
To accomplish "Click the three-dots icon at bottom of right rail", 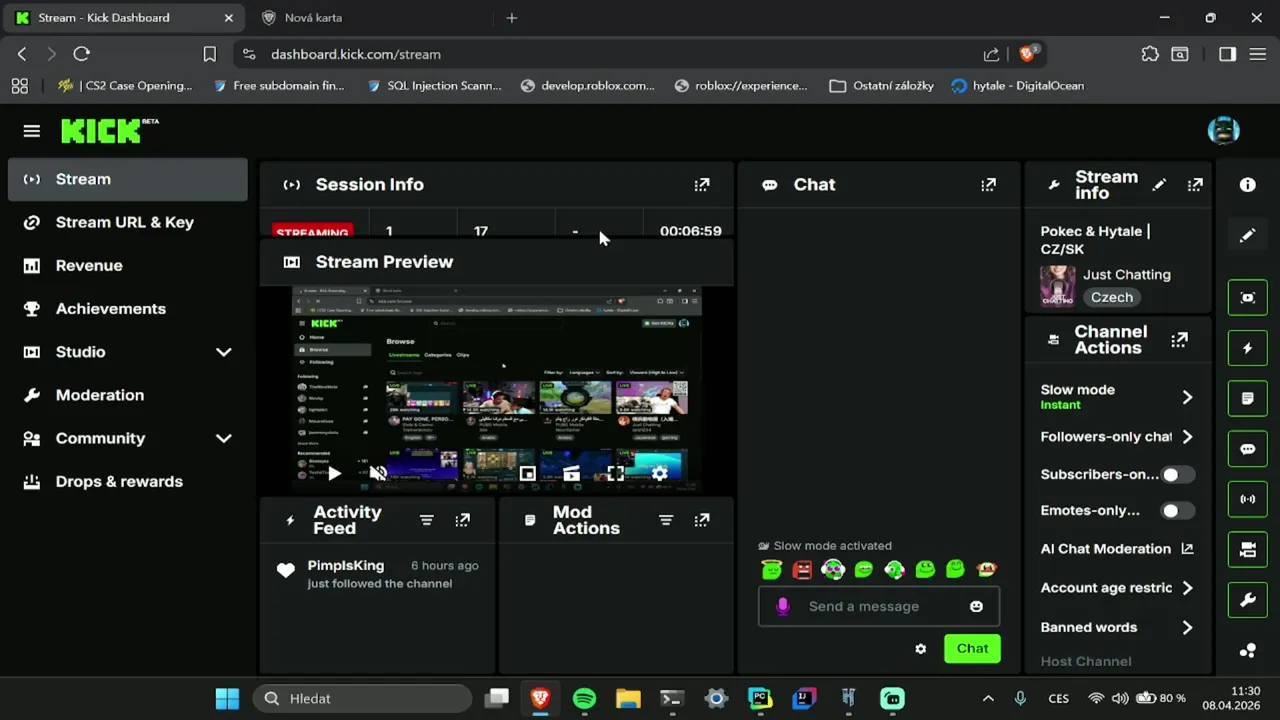I will 1248,651.
